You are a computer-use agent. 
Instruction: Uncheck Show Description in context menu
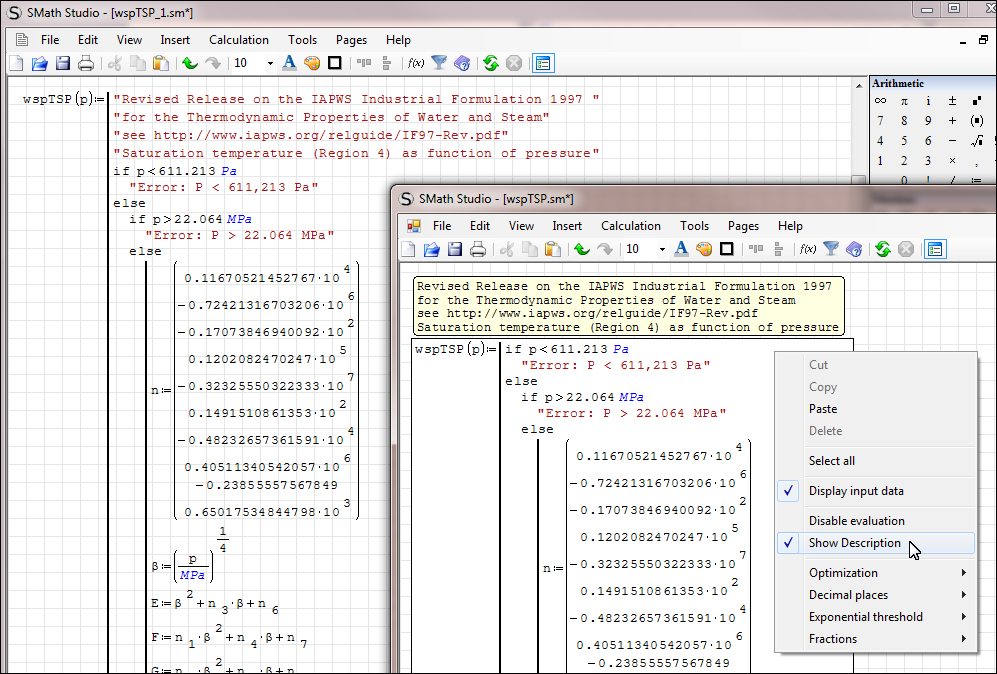coord(855,543)
